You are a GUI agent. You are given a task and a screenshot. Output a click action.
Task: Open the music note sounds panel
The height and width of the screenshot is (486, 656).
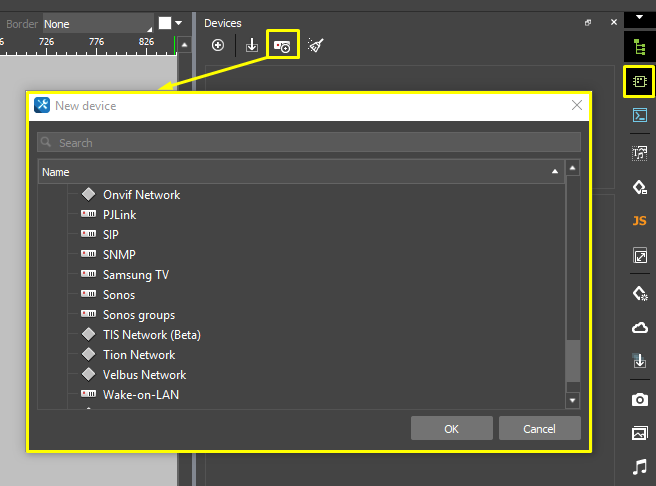[639, 467]
